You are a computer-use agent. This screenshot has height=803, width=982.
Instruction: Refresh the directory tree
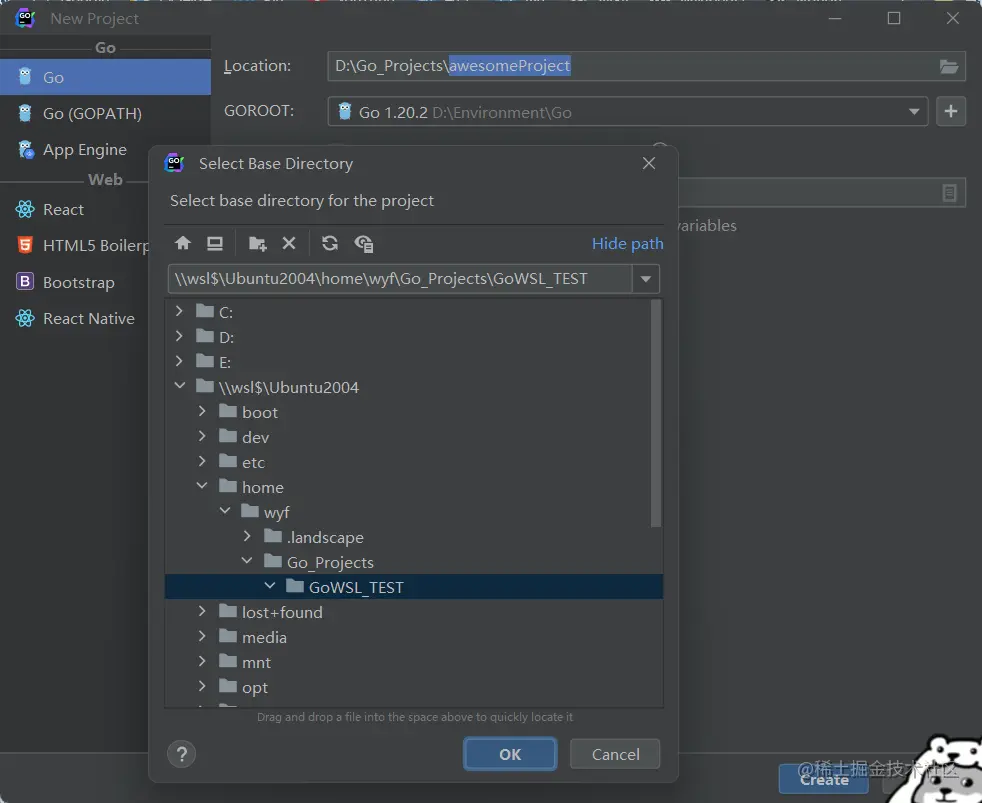(x=330, y=243)
